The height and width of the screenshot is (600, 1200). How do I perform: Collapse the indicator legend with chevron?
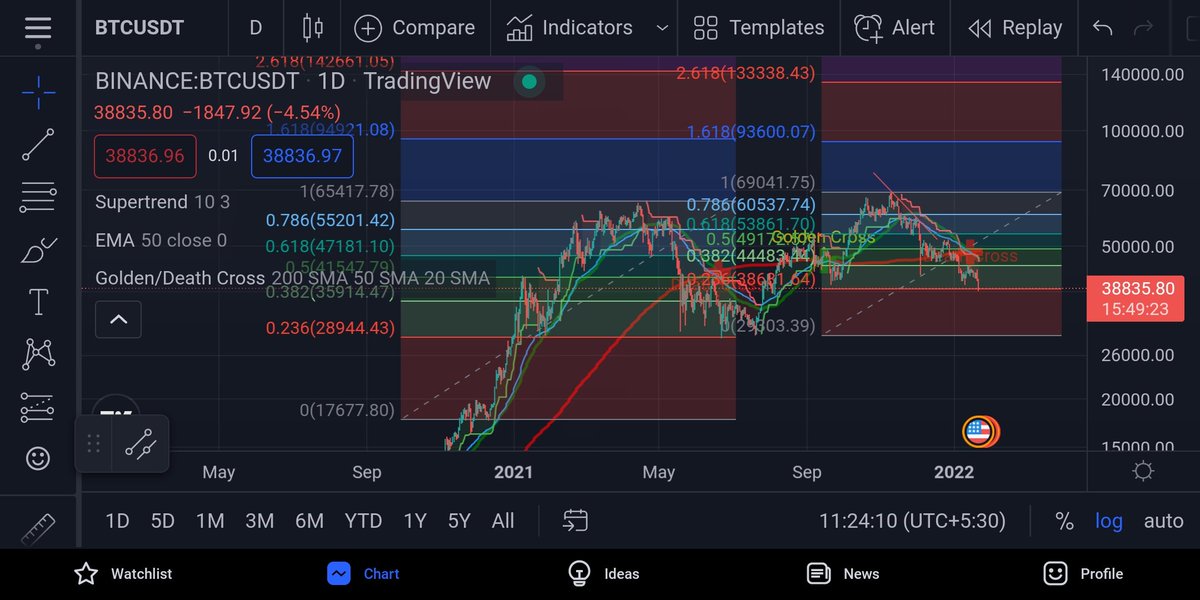pyautogui.click(x=118, y=320)
